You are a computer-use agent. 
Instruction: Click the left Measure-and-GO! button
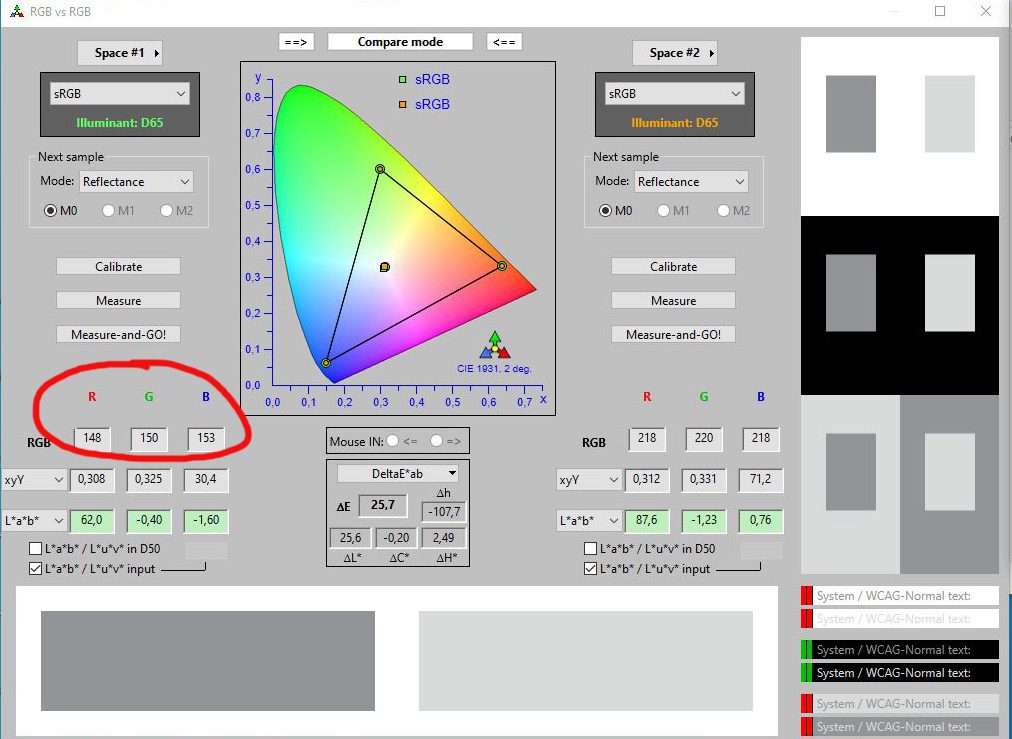pos(118,335)
